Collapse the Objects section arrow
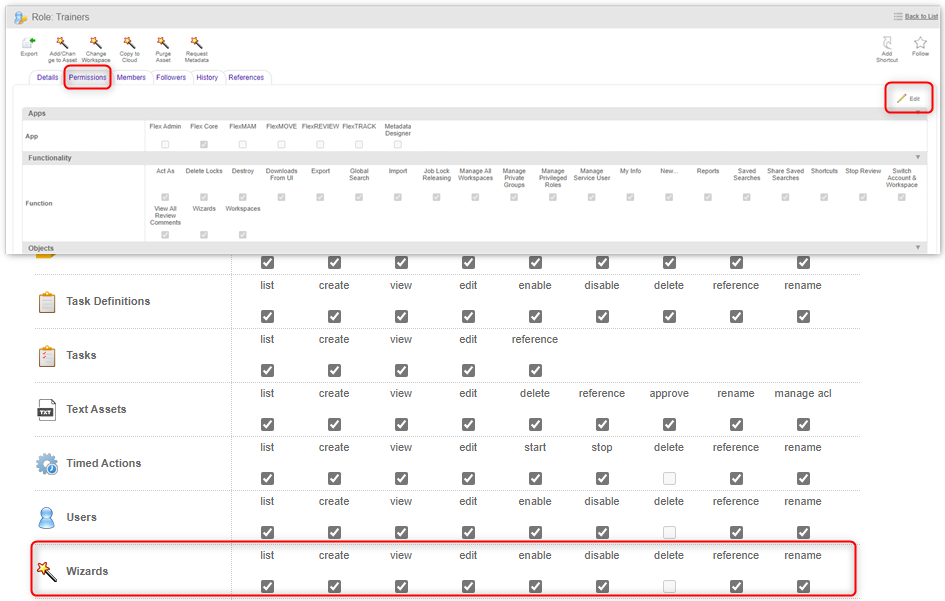 click(x=918, y=248)
